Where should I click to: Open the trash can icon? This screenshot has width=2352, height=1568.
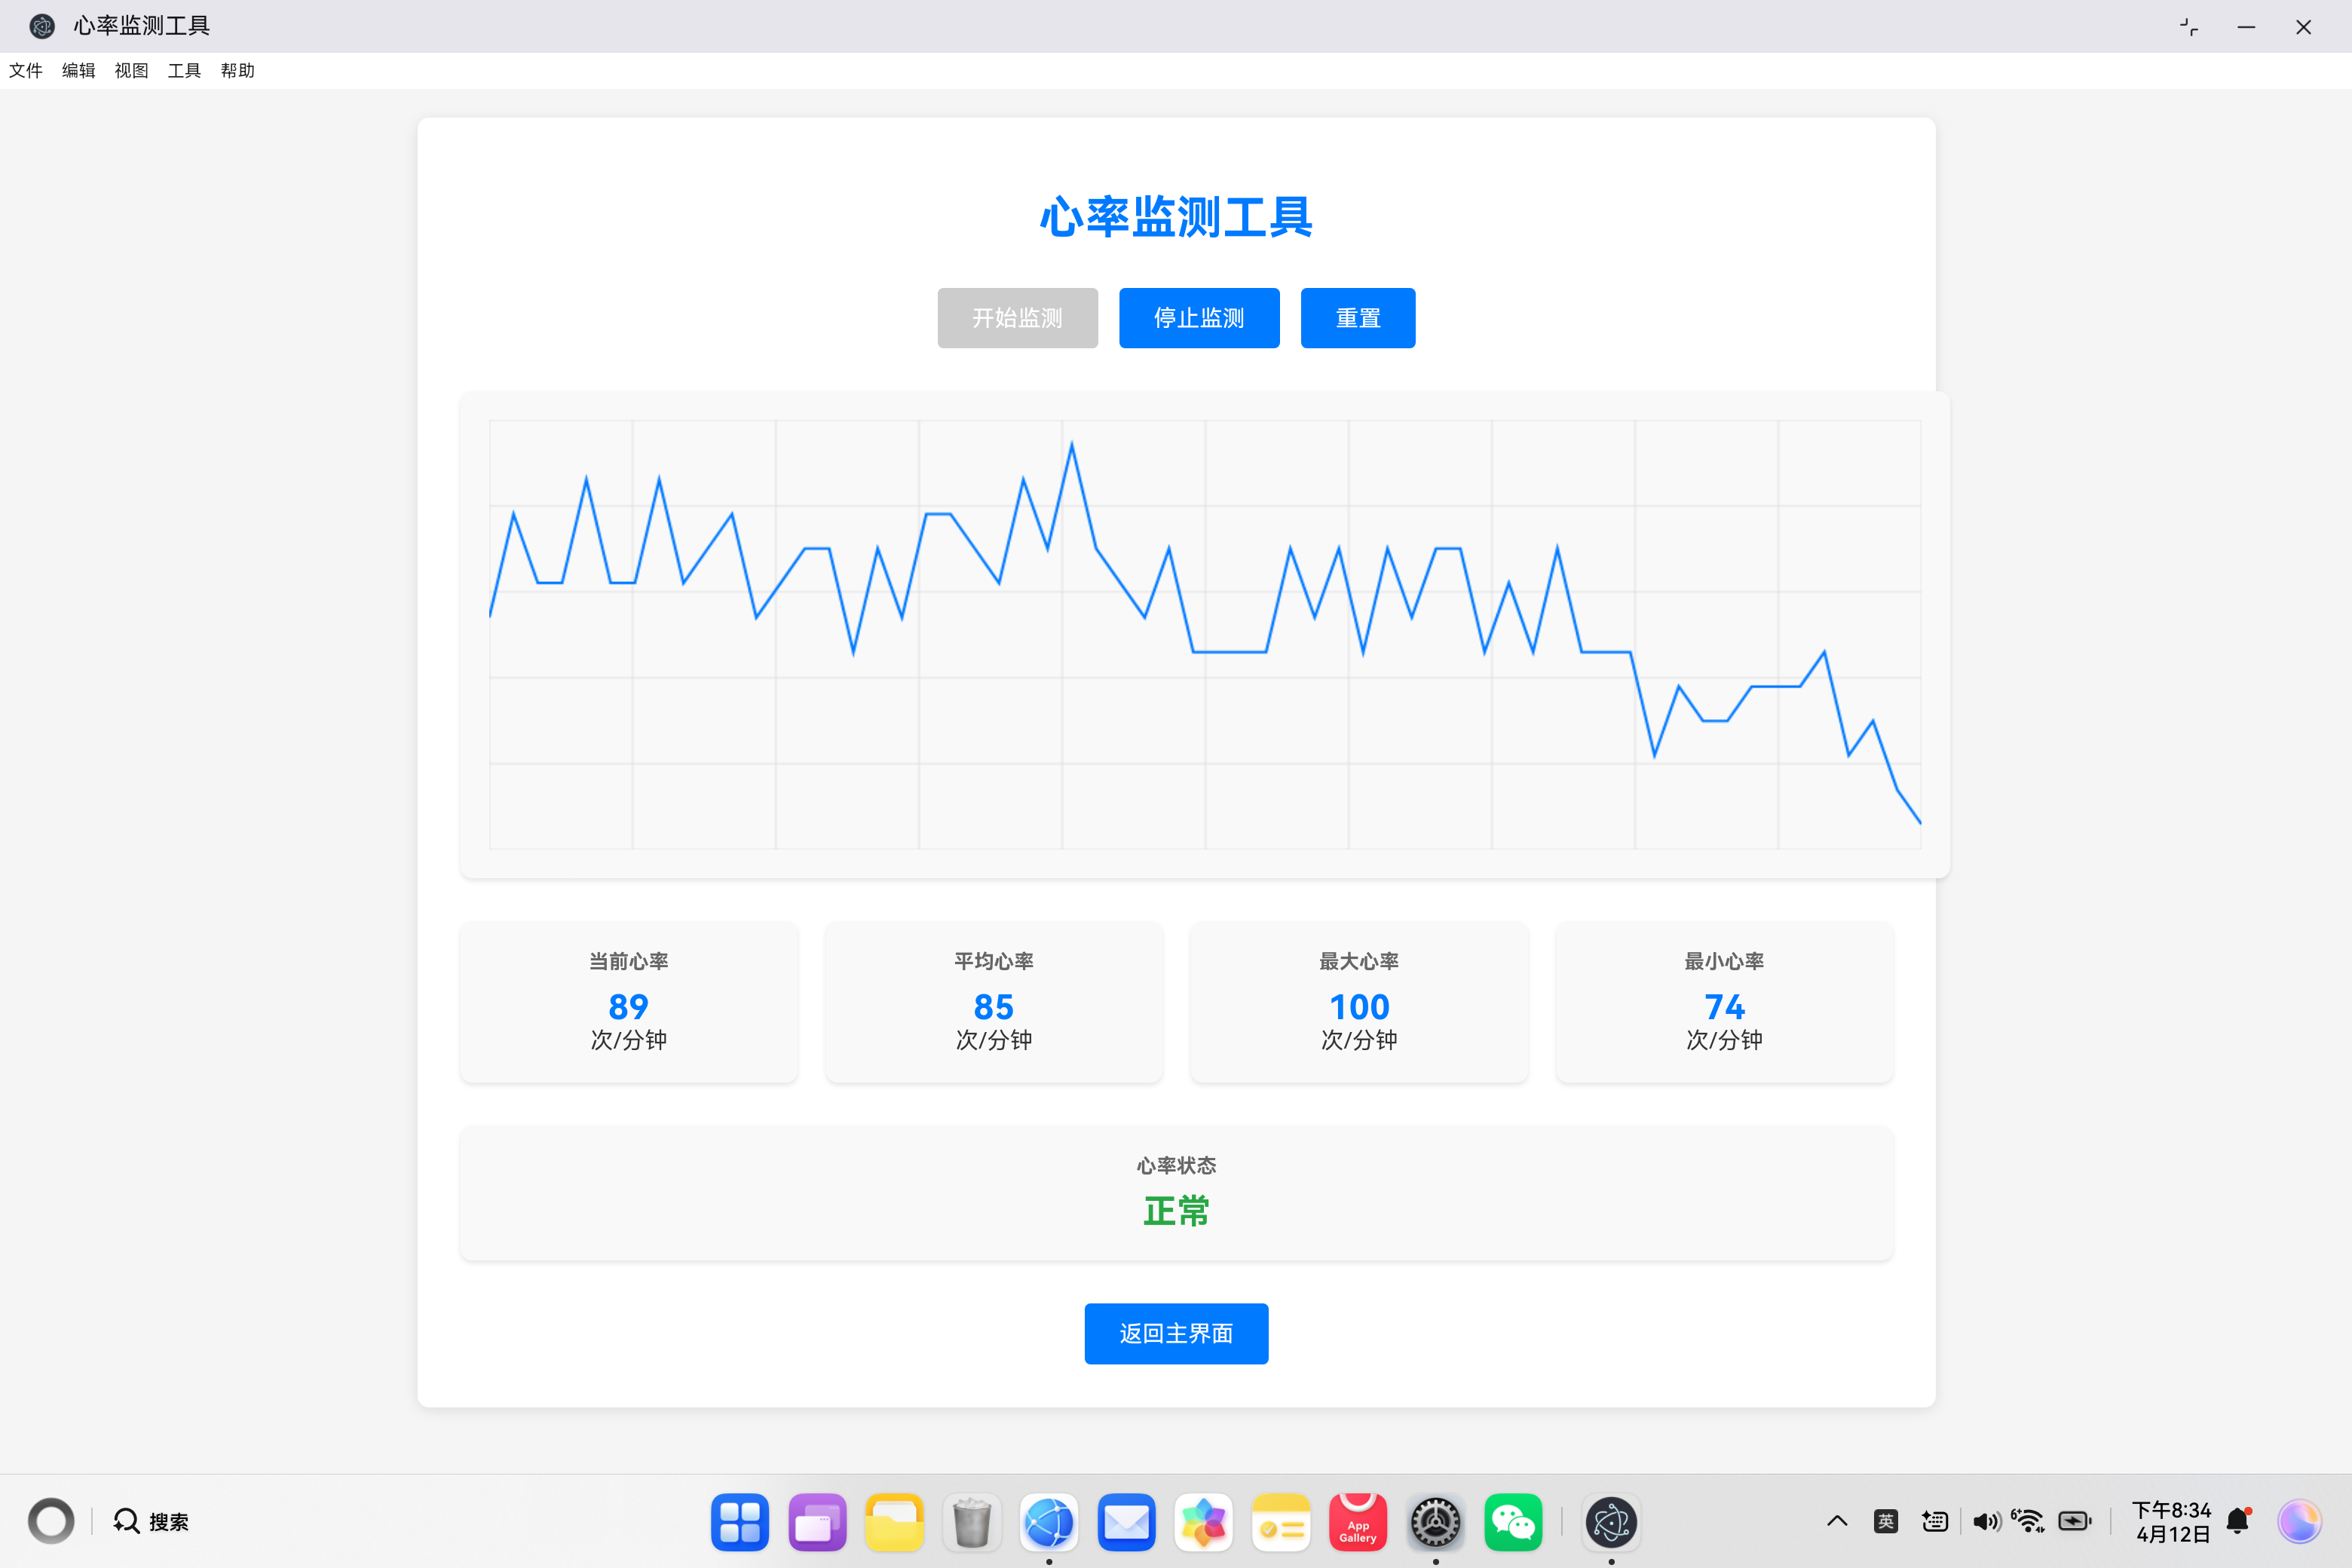971,1522
